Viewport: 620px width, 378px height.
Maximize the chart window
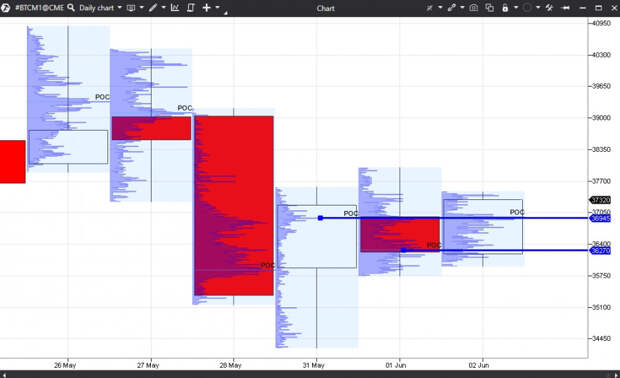[x=599, y=8]
